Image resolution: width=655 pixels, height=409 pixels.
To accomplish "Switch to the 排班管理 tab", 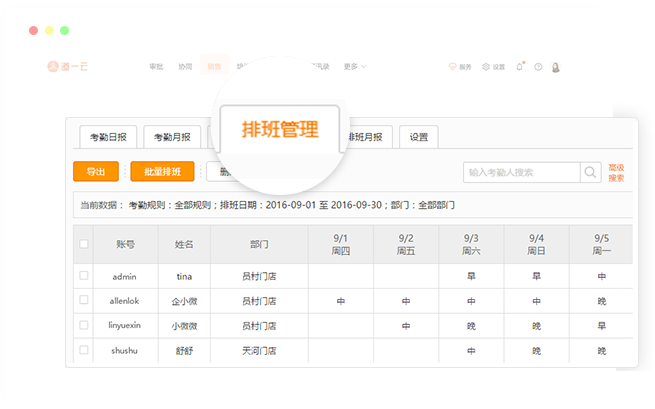I will (280, 130).
